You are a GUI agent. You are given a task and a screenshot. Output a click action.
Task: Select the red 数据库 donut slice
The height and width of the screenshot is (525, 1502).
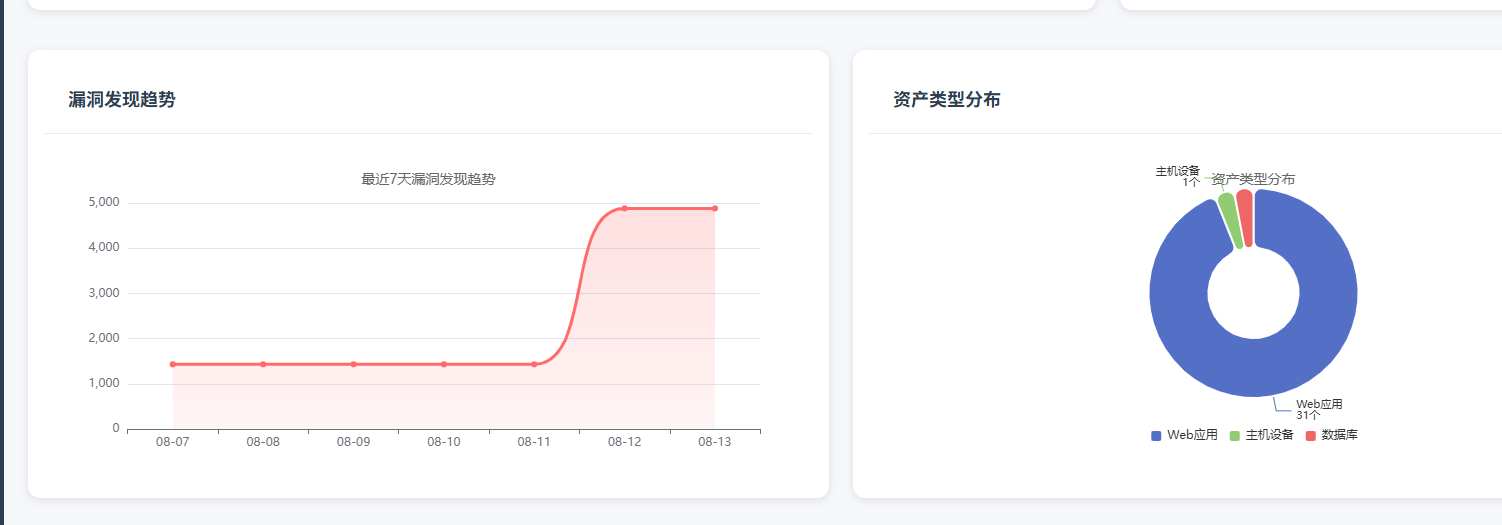(x=1245, y=215)
